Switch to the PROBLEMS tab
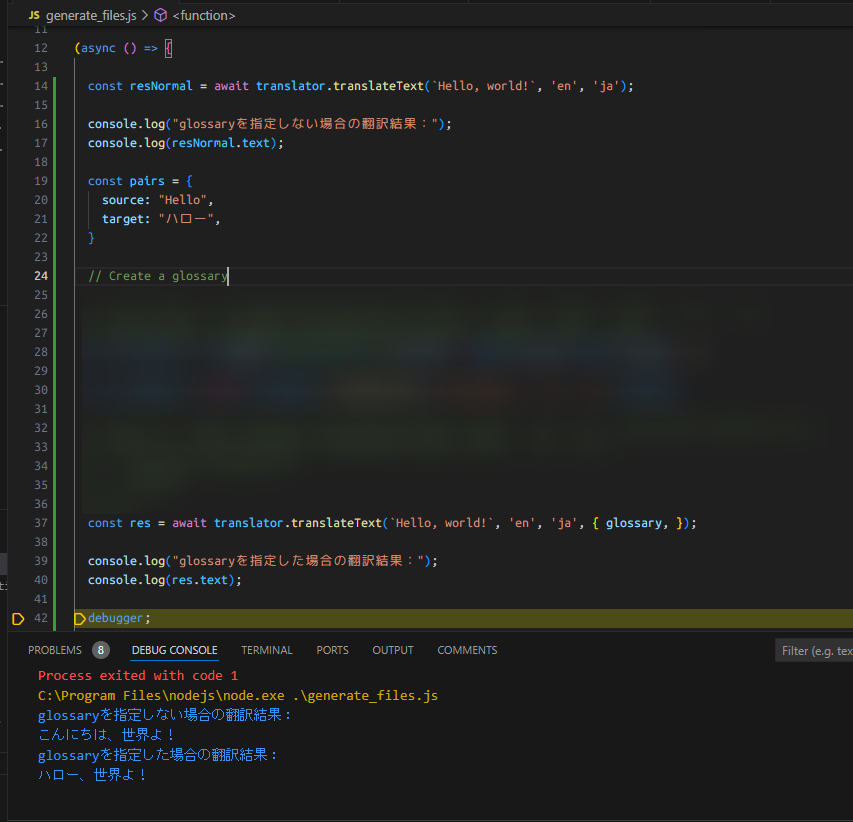The height and width of the screenshot is (822, 853). [x=55, y=650]
